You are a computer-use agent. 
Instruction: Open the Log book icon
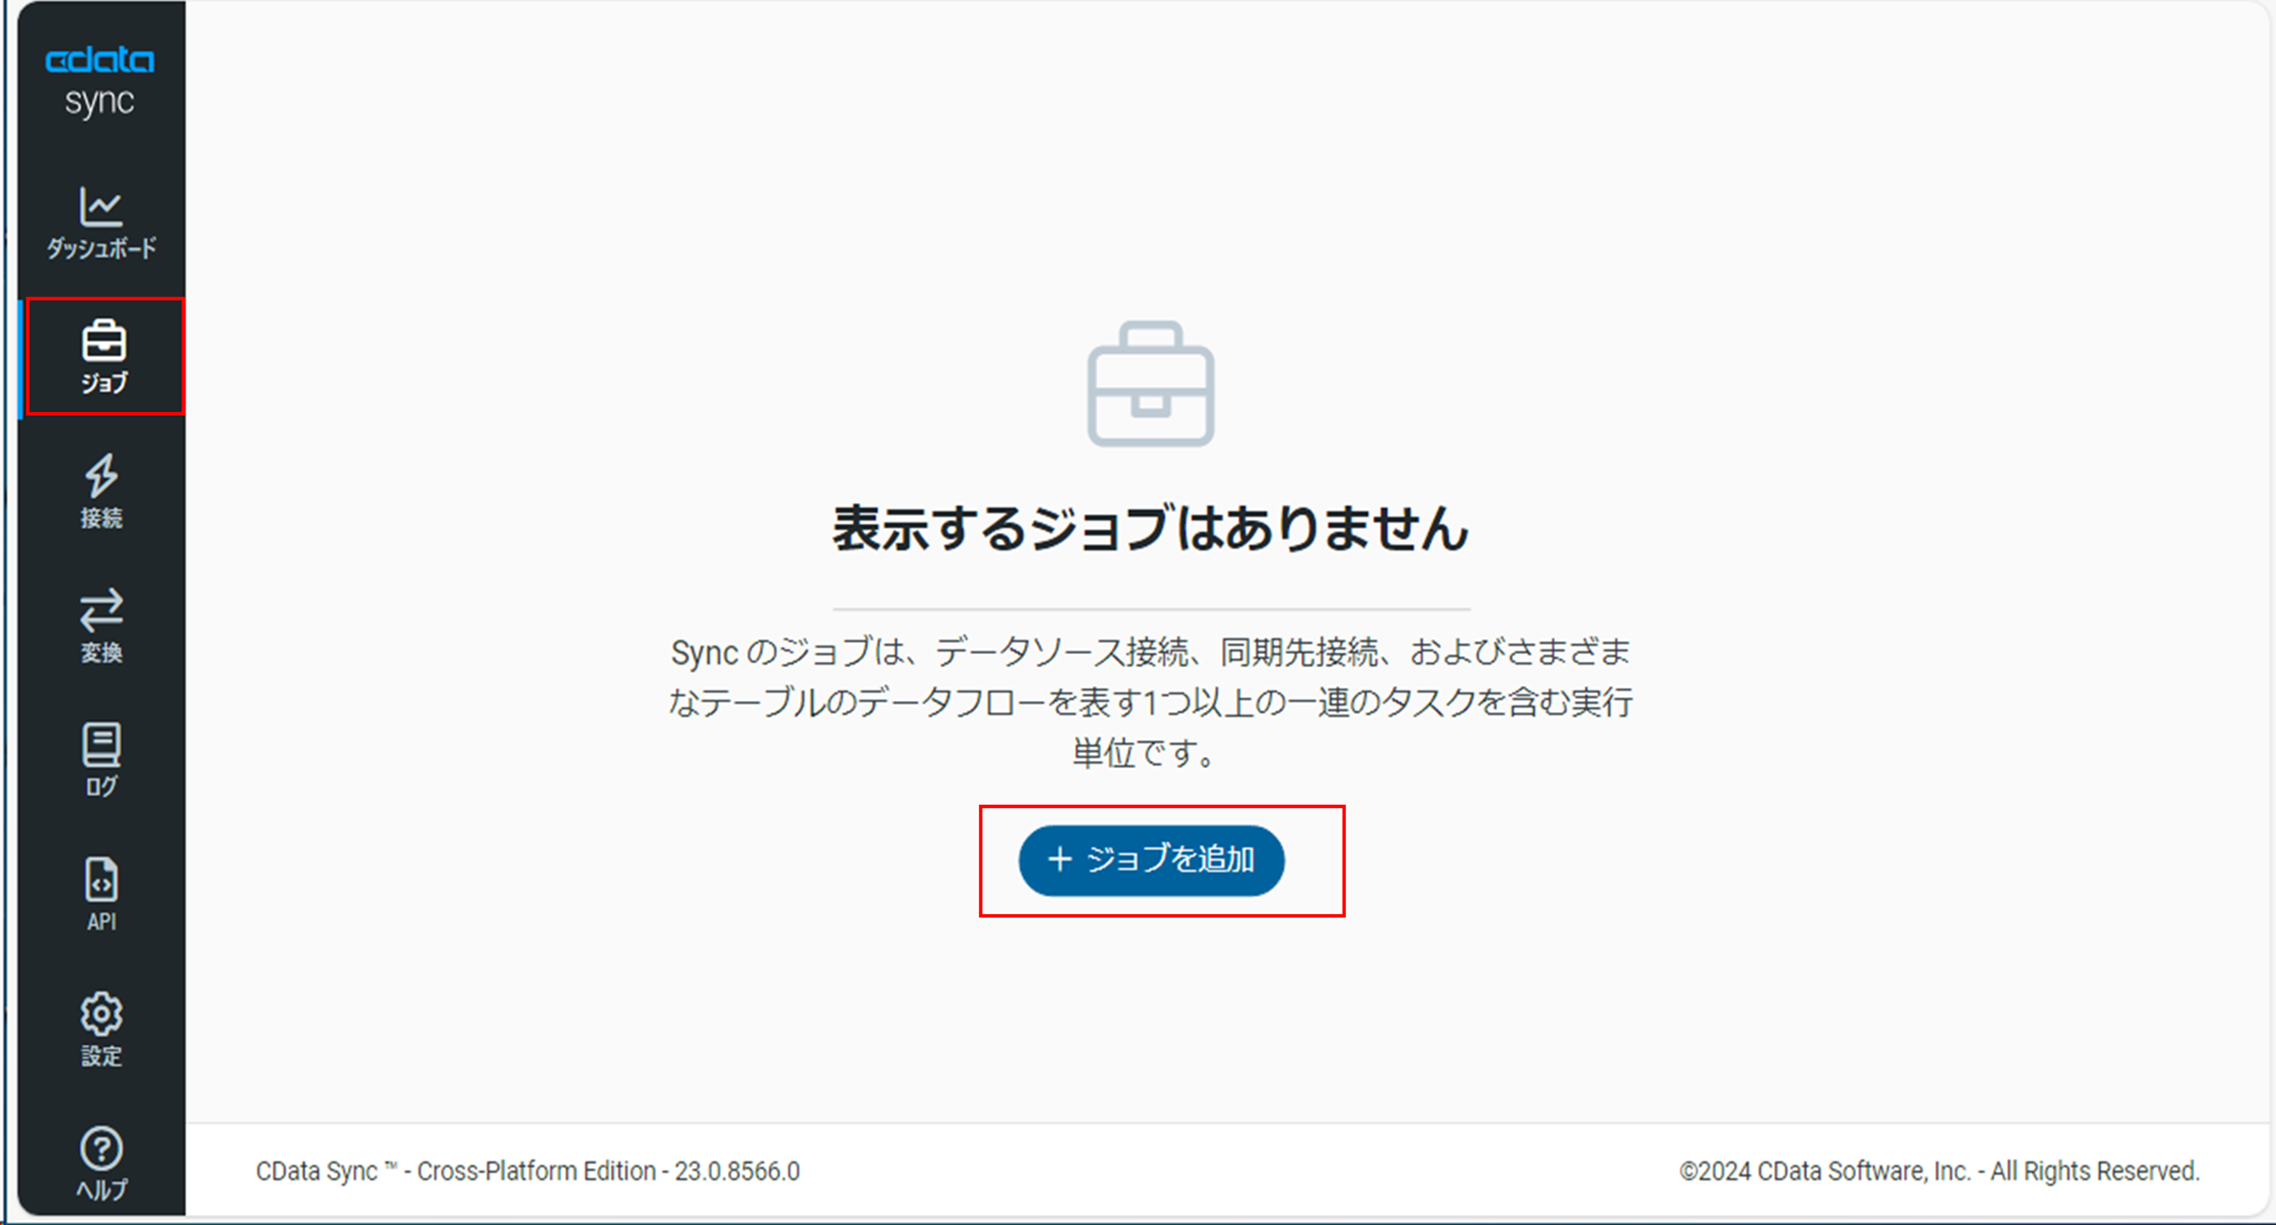(x=101, y=745)
